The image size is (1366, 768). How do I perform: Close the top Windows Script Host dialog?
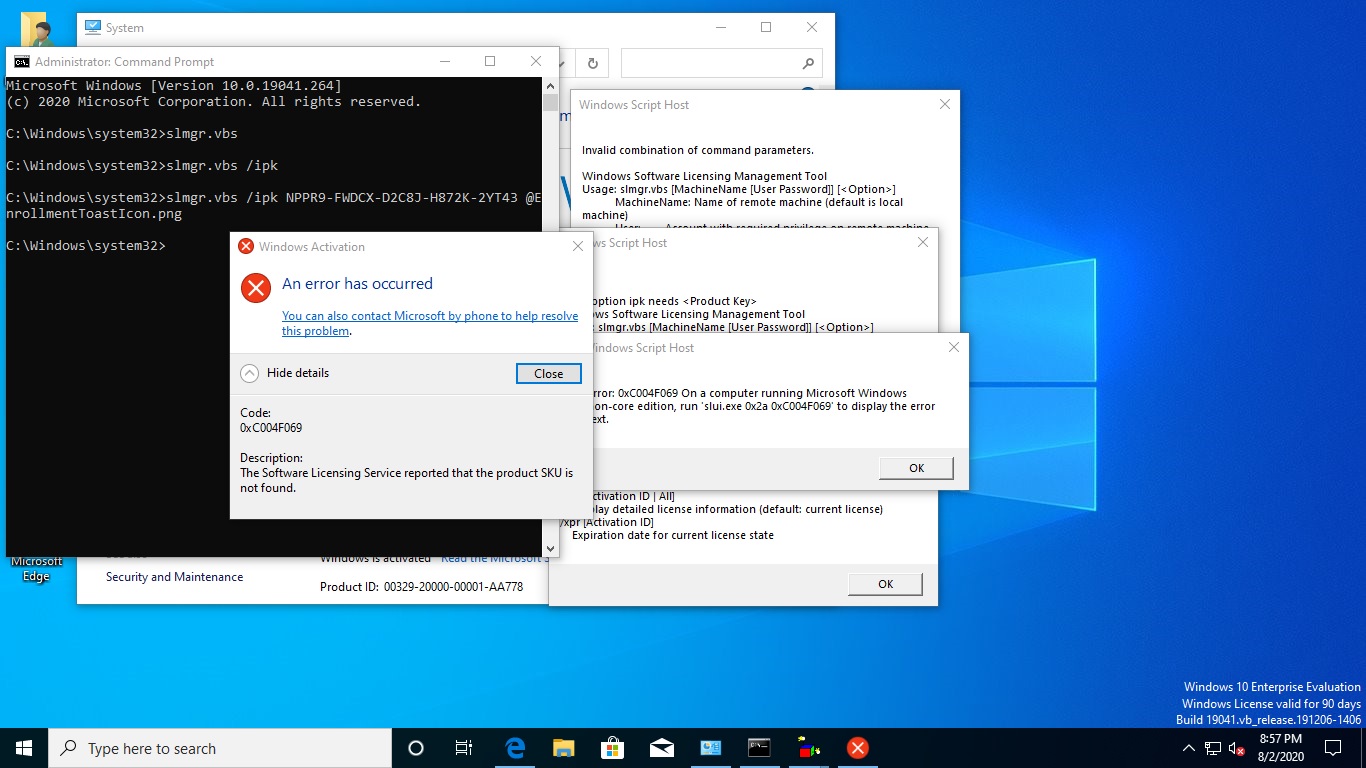click(945, 104)
